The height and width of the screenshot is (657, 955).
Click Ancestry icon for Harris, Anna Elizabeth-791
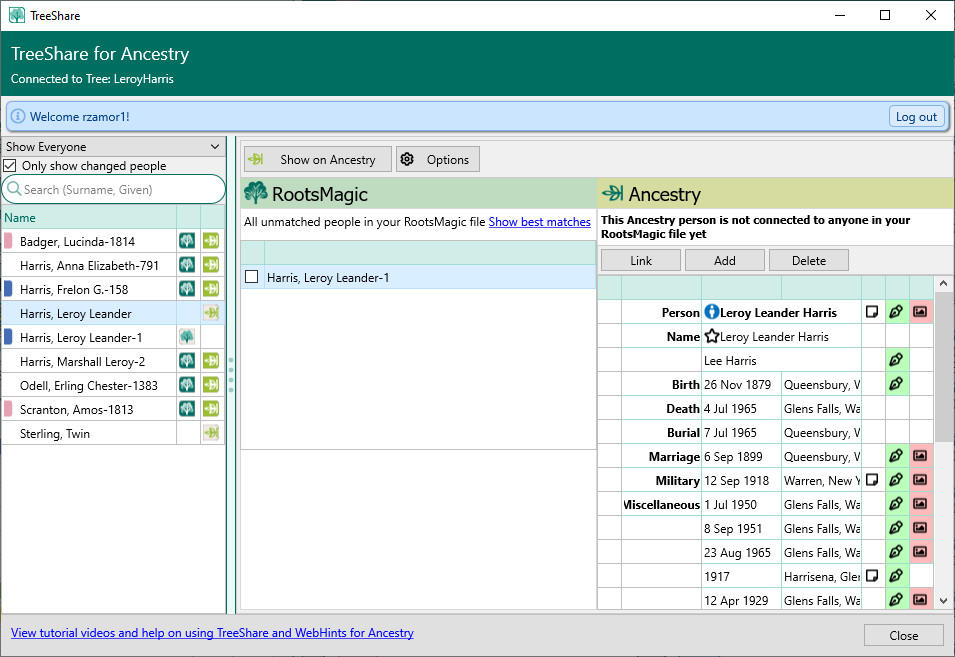click(x=211, y=265)
